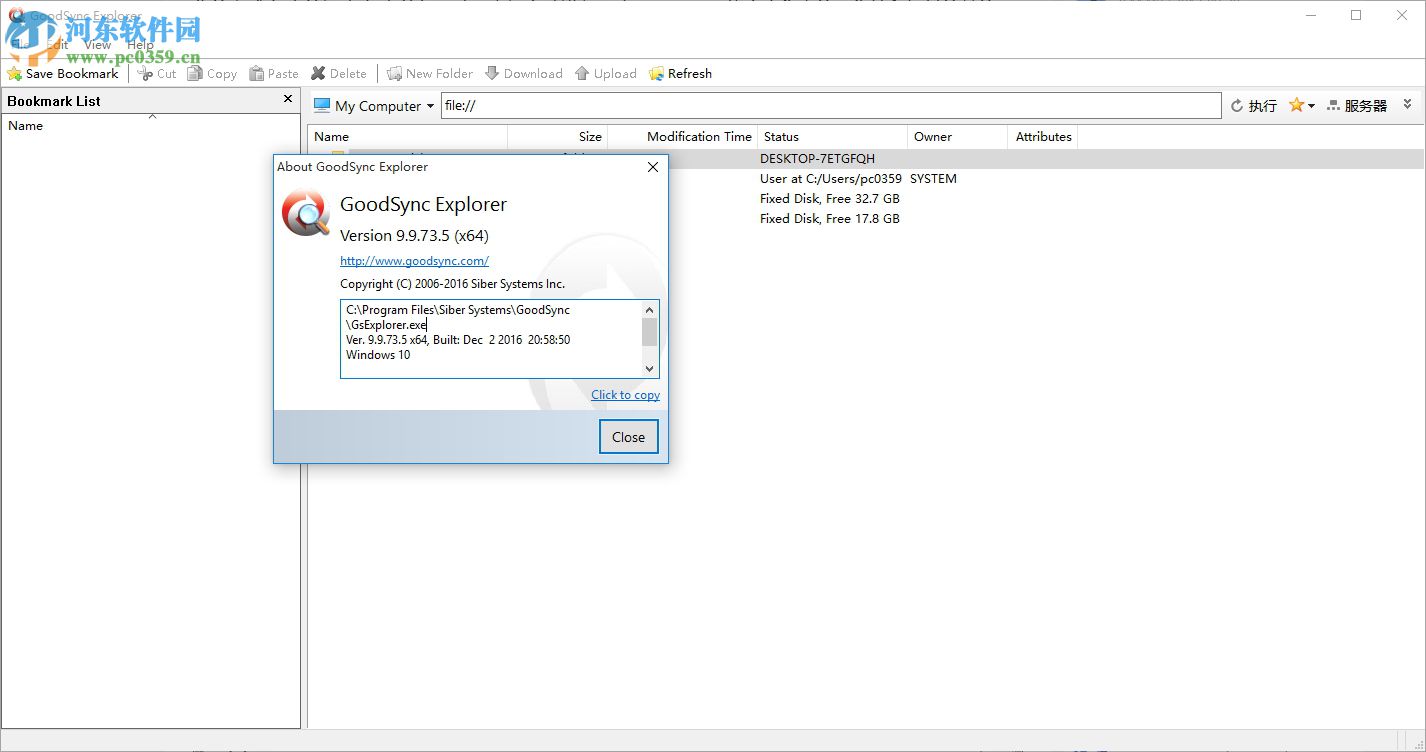Click the Upload arrow icon

pyautogui.click(x=582, y=74)
